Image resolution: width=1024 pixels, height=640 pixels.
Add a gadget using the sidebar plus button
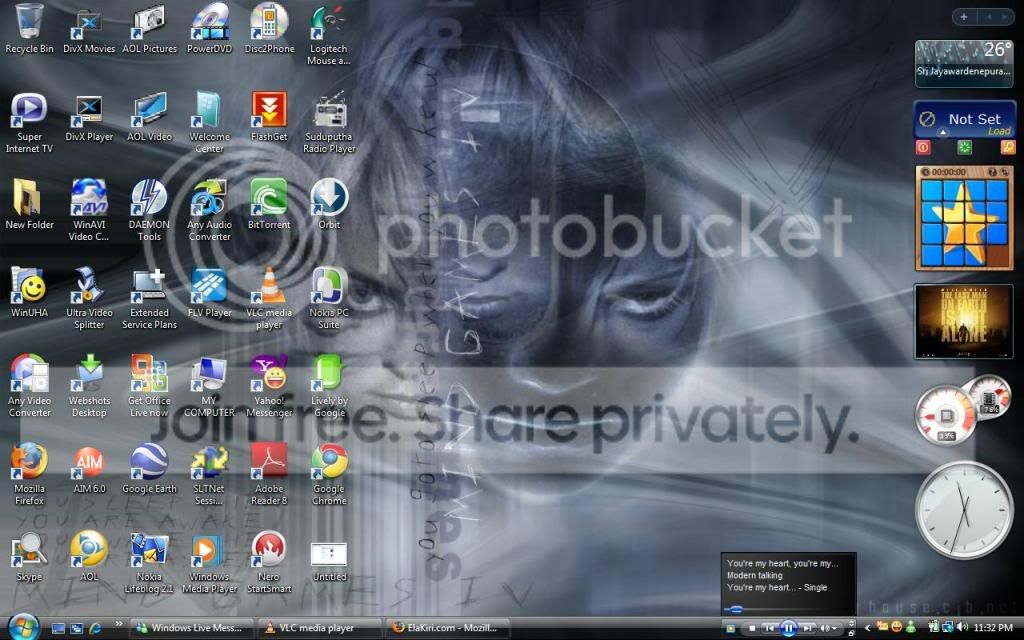point(964,17)
